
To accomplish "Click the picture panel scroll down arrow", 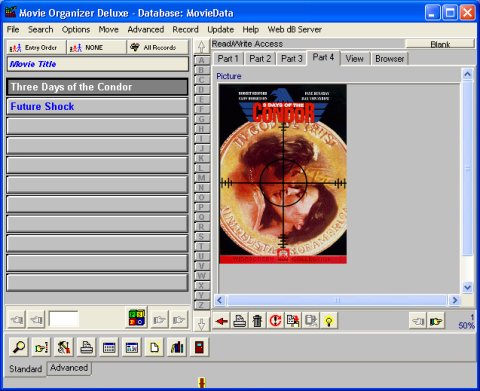I will tap(468, 287).
